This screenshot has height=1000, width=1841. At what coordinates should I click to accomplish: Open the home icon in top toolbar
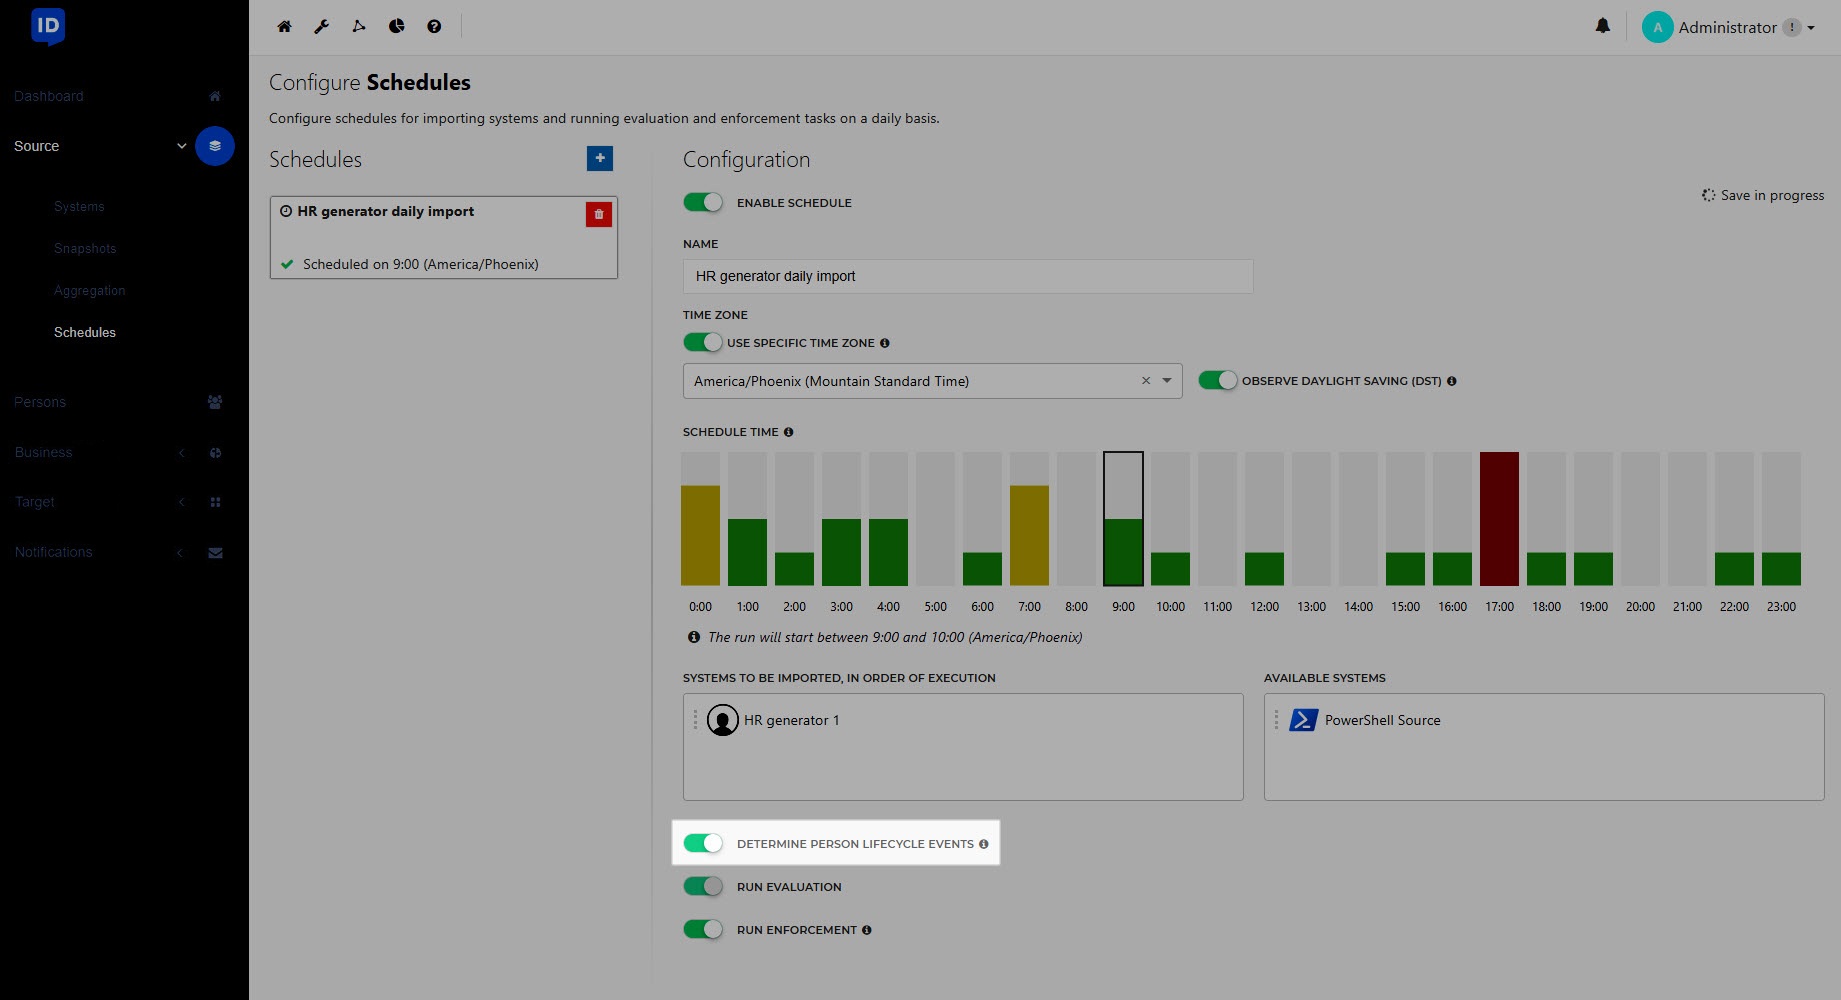[x=284, y=27]
